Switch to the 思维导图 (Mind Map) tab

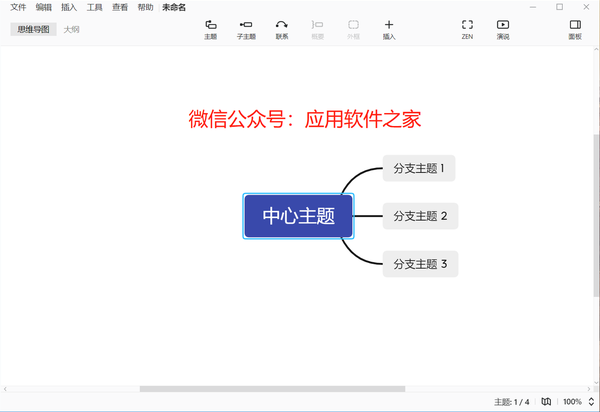pos(33,29)
